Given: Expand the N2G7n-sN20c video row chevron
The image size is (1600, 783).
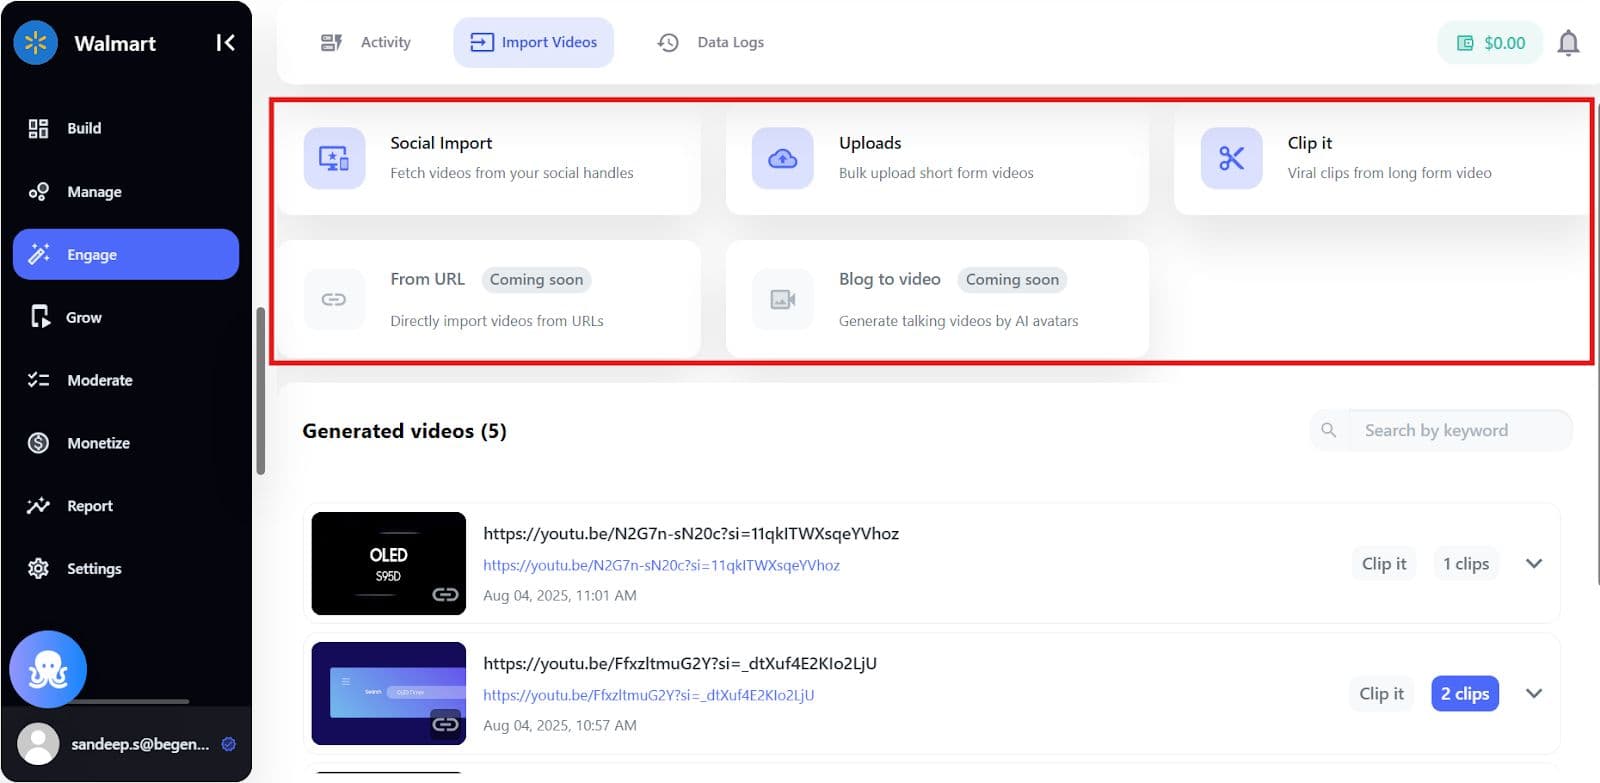Looking at the screenshot, I should click(x=1534, y=563).
